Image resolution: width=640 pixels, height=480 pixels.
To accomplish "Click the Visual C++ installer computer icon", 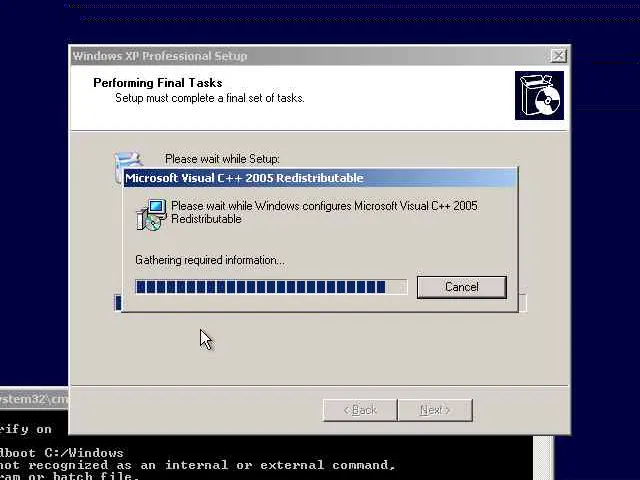I will [151, 214].
